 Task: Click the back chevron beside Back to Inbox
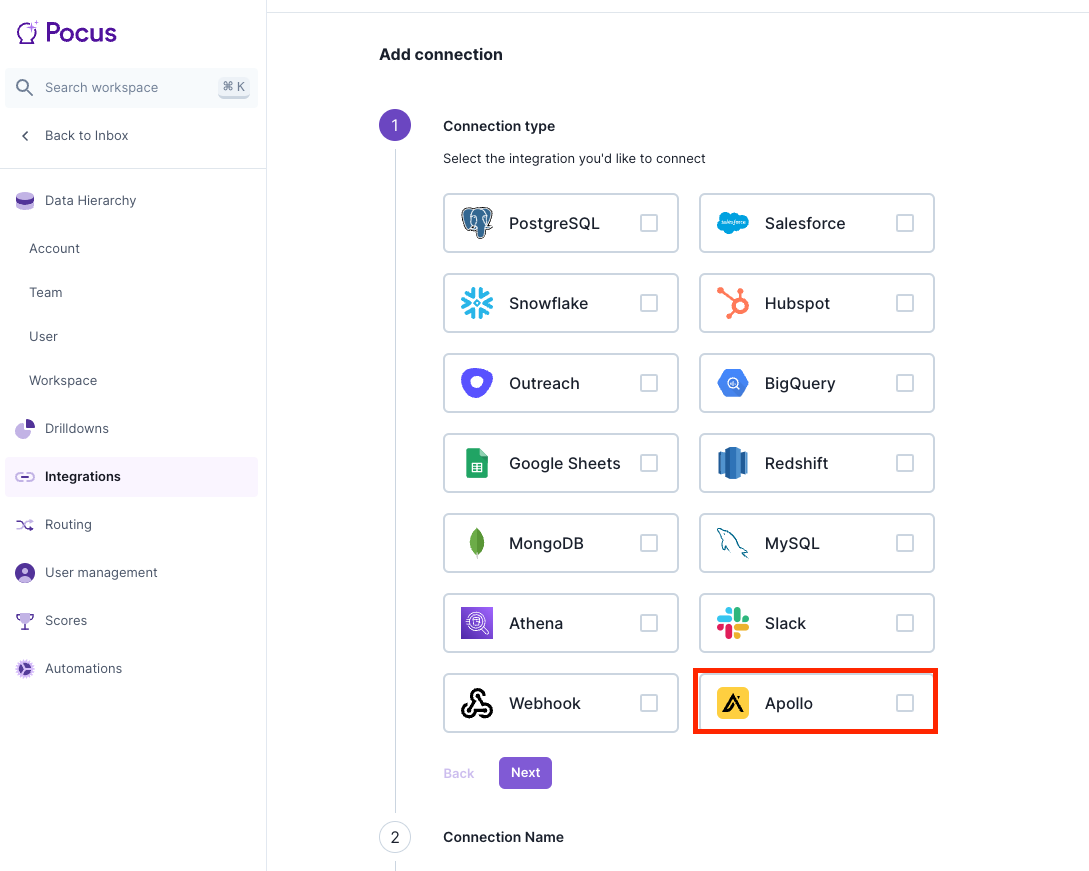(26, 136)
